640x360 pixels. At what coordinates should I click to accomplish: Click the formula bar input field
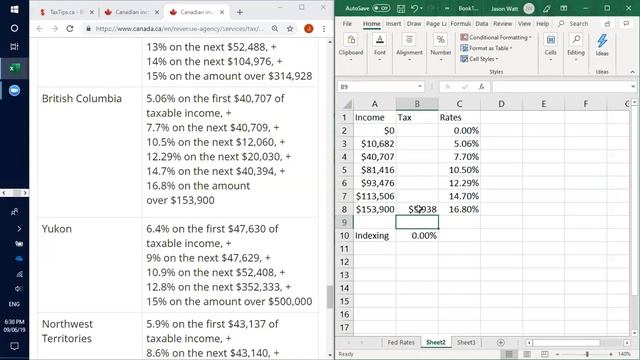coord(560,87)
